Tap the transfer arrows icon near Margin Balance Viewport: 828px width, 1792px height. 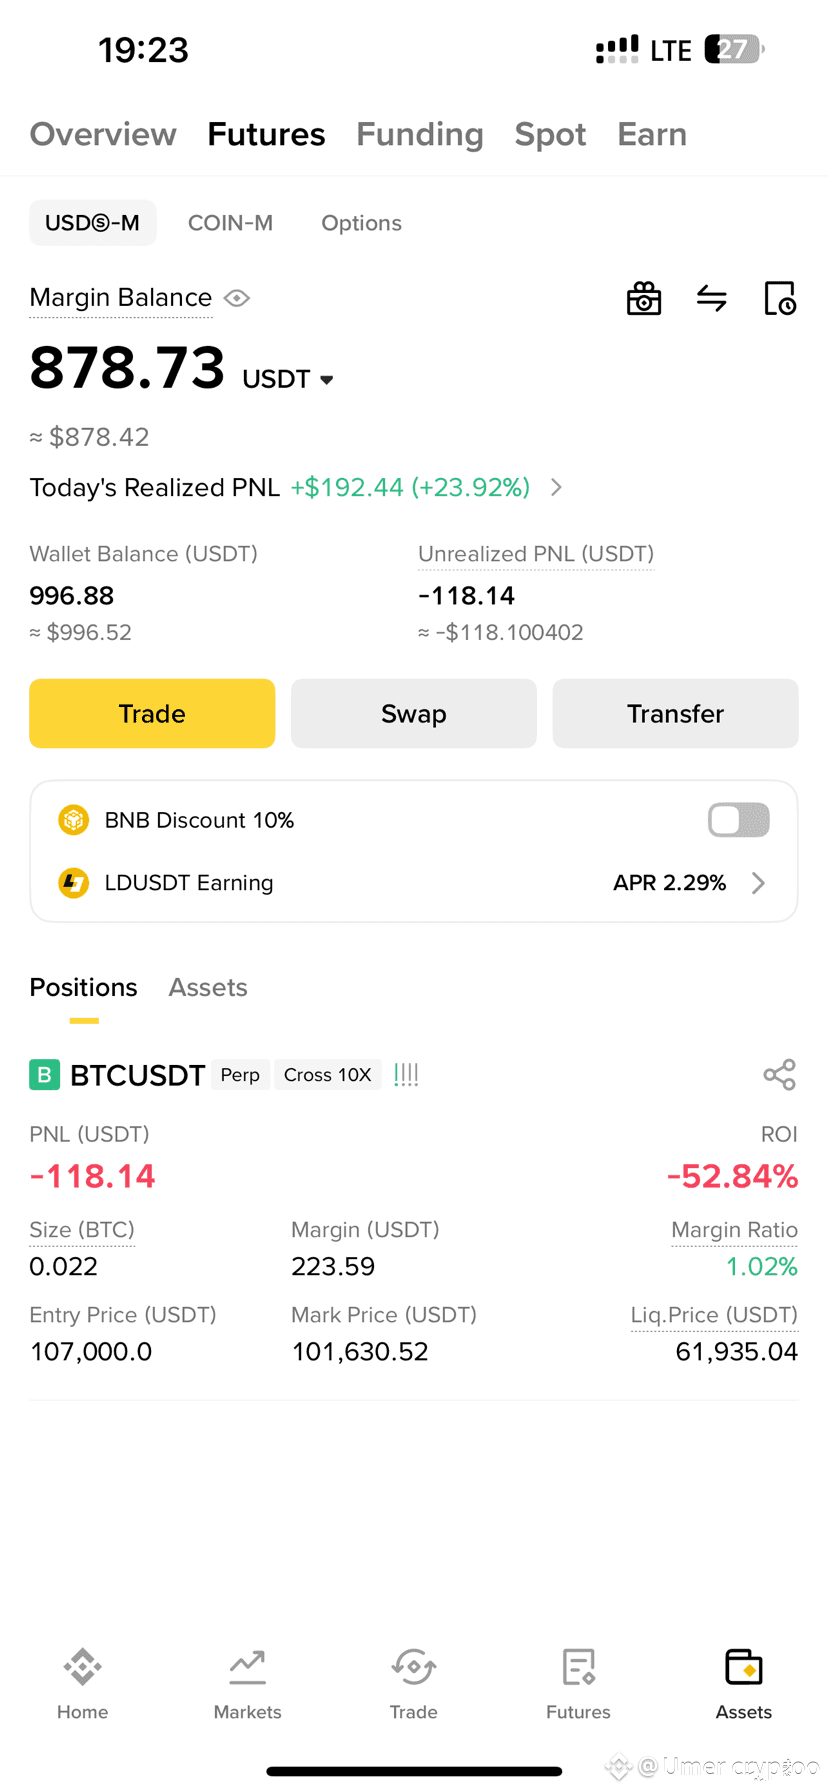(x=712, y=298)
